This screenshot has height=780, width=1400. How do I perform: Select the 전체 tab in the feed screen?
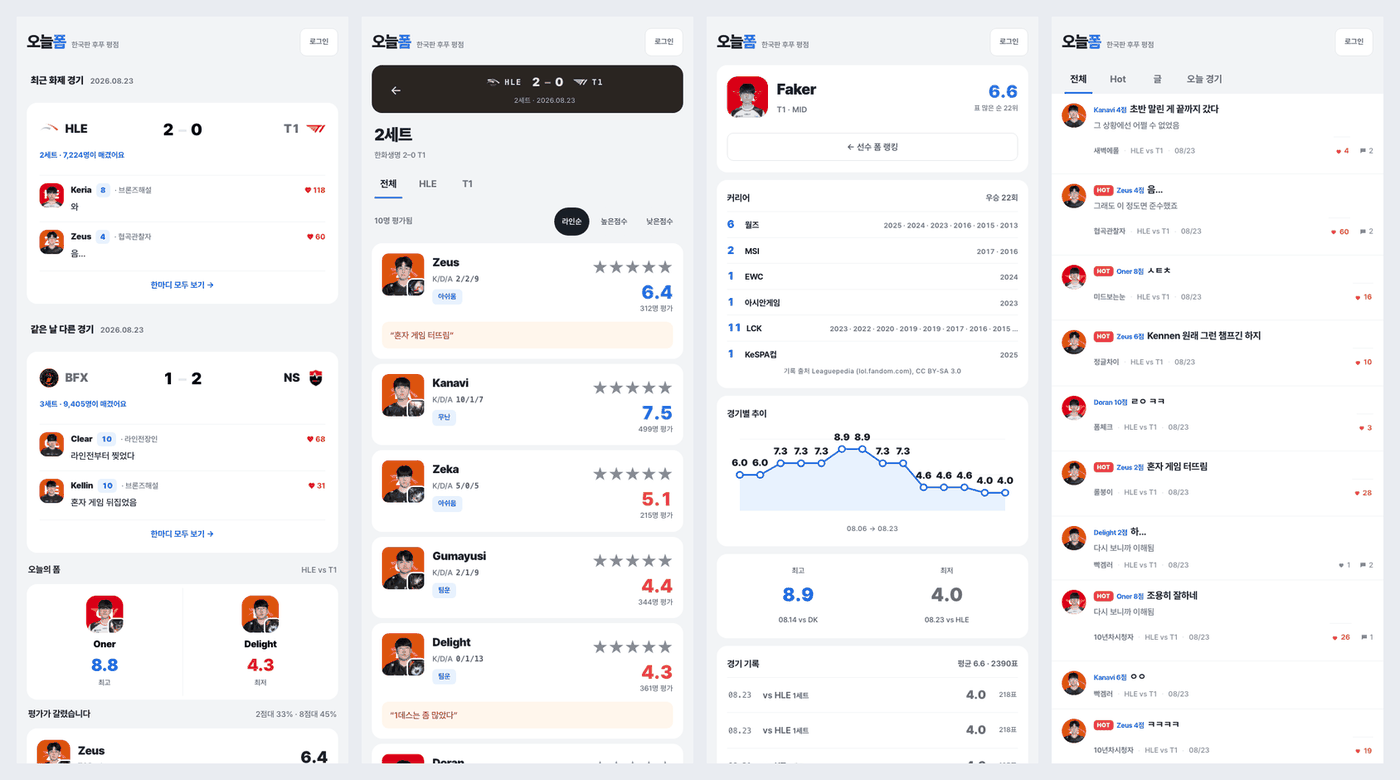tap(1078, 79)
